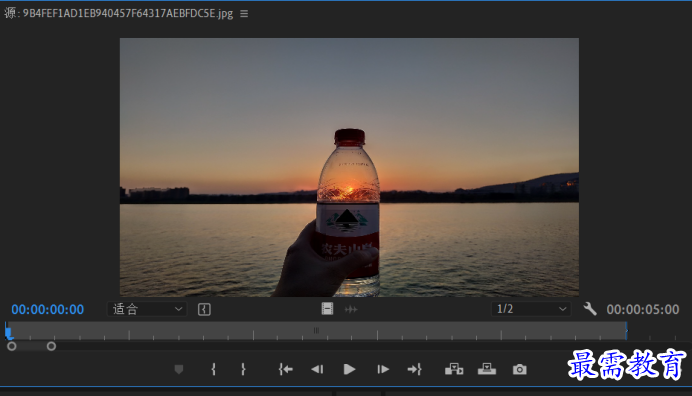This screenshot has height=396, width=692.
Task: Click the Mark Out button
Action: tap(243, 369)
